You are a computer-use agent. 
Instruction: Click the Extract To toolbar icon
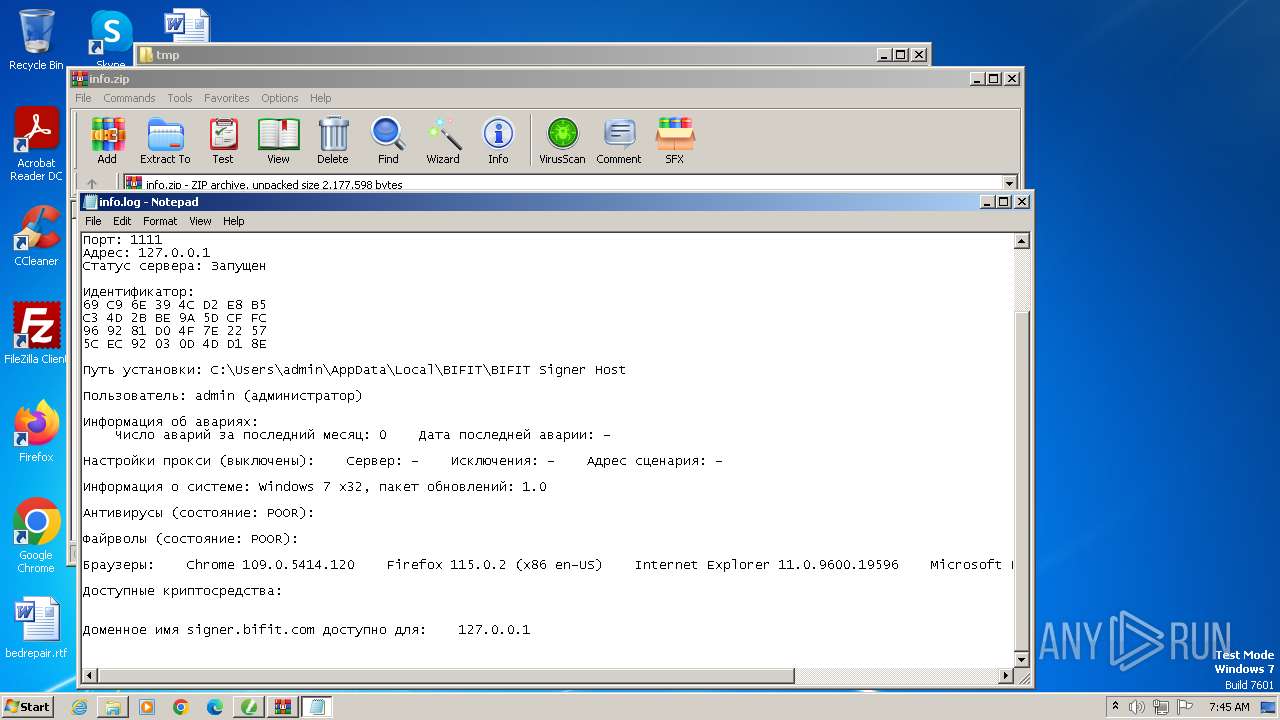(x=165, y=140)
